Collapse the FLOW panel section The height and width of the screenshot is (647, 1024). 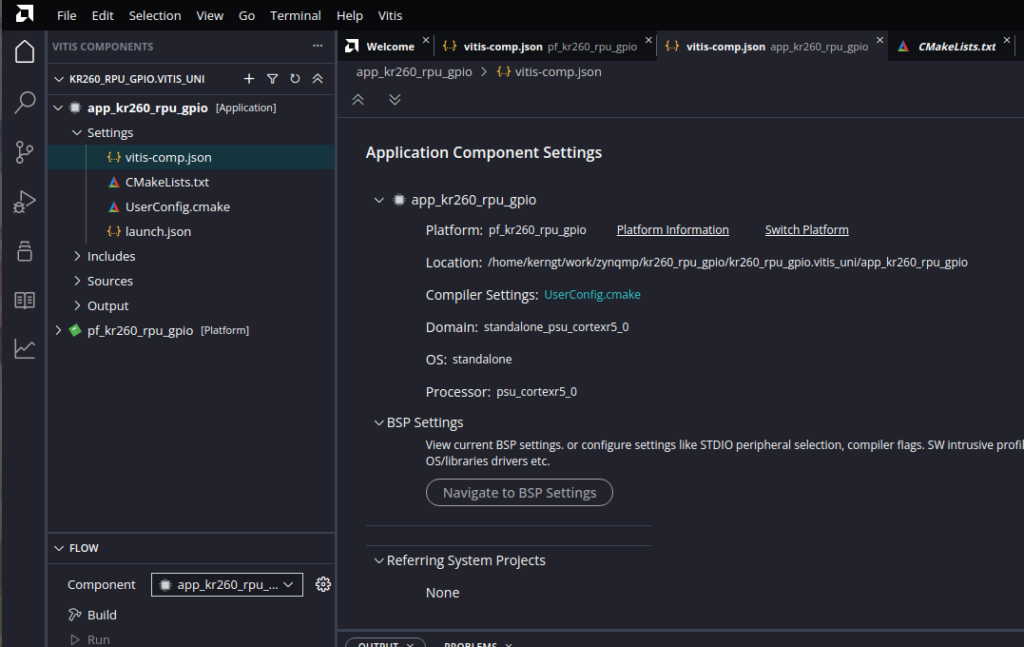click(x=59, y=548)
